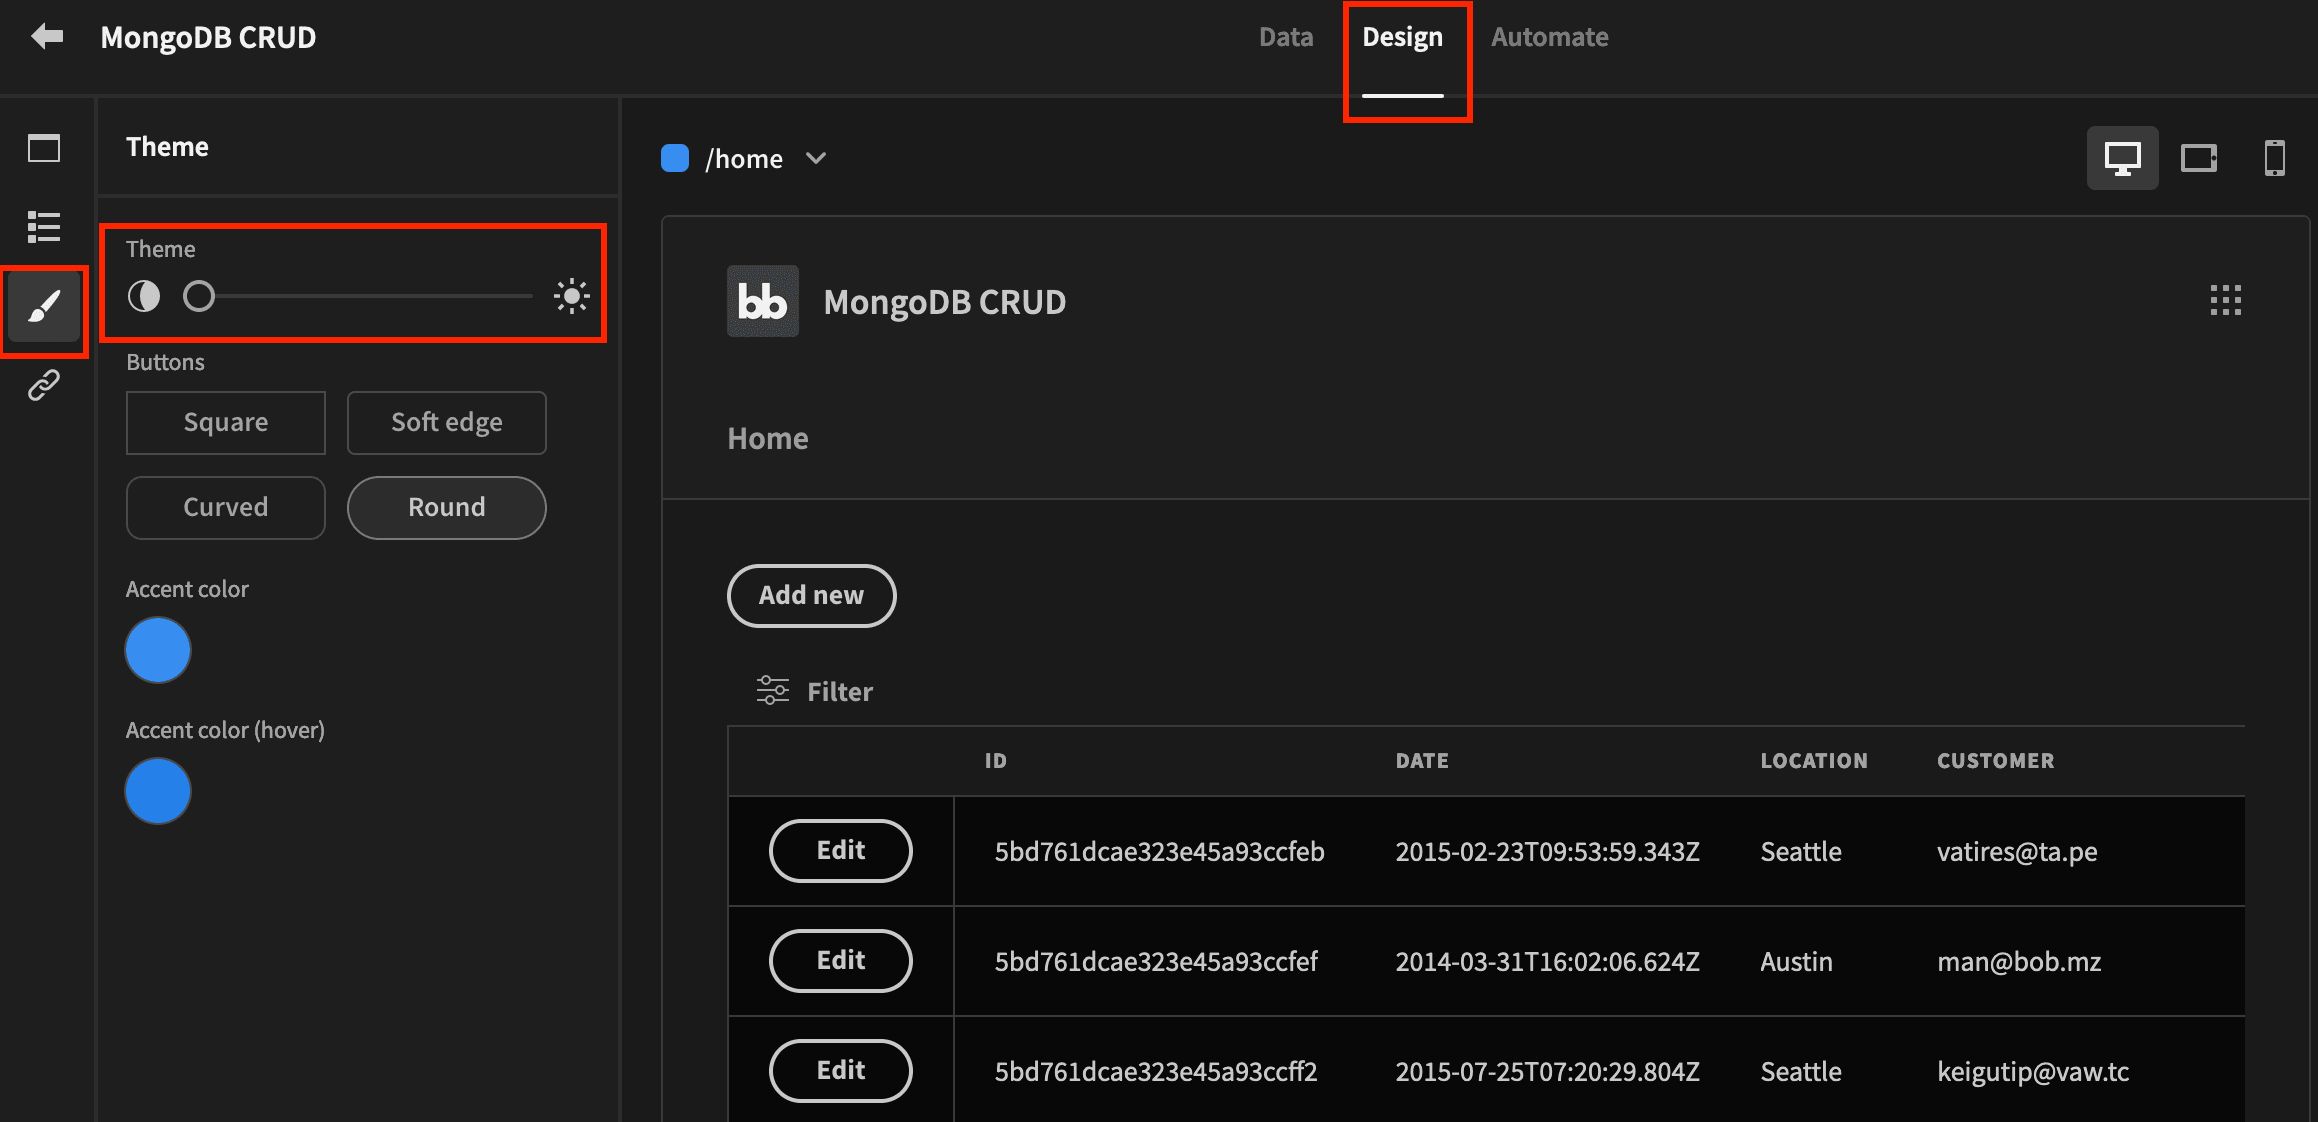Open the Navigation link icon in sidebar

pos(44,385)
